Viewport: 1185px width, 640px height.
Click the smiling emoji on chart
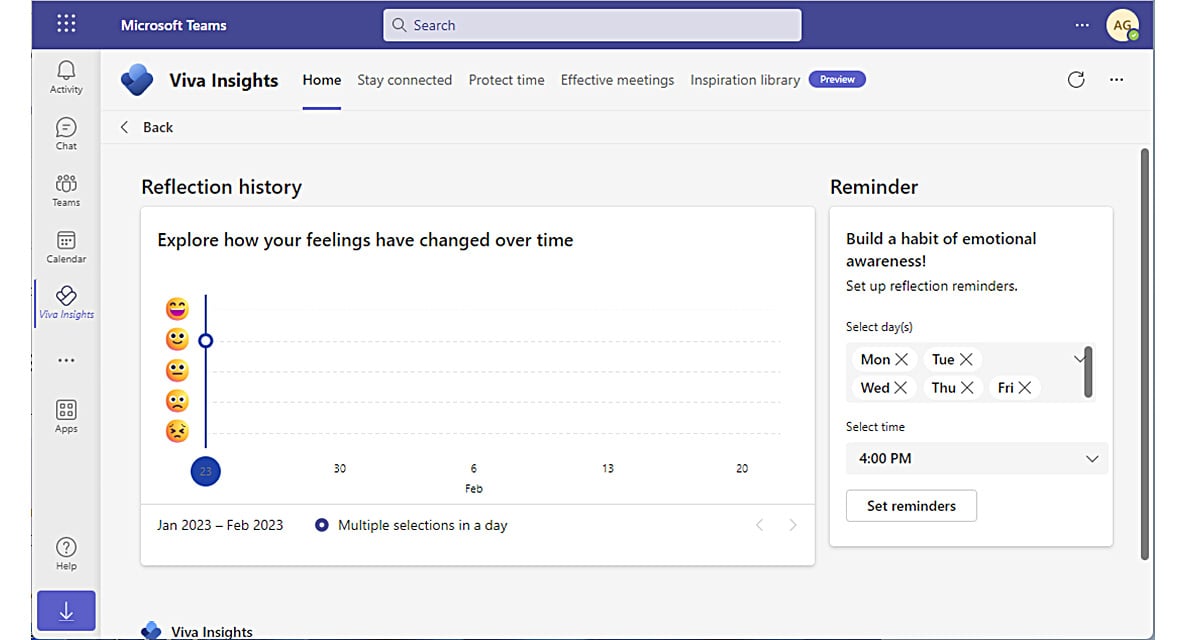click(x=177, y=339)
